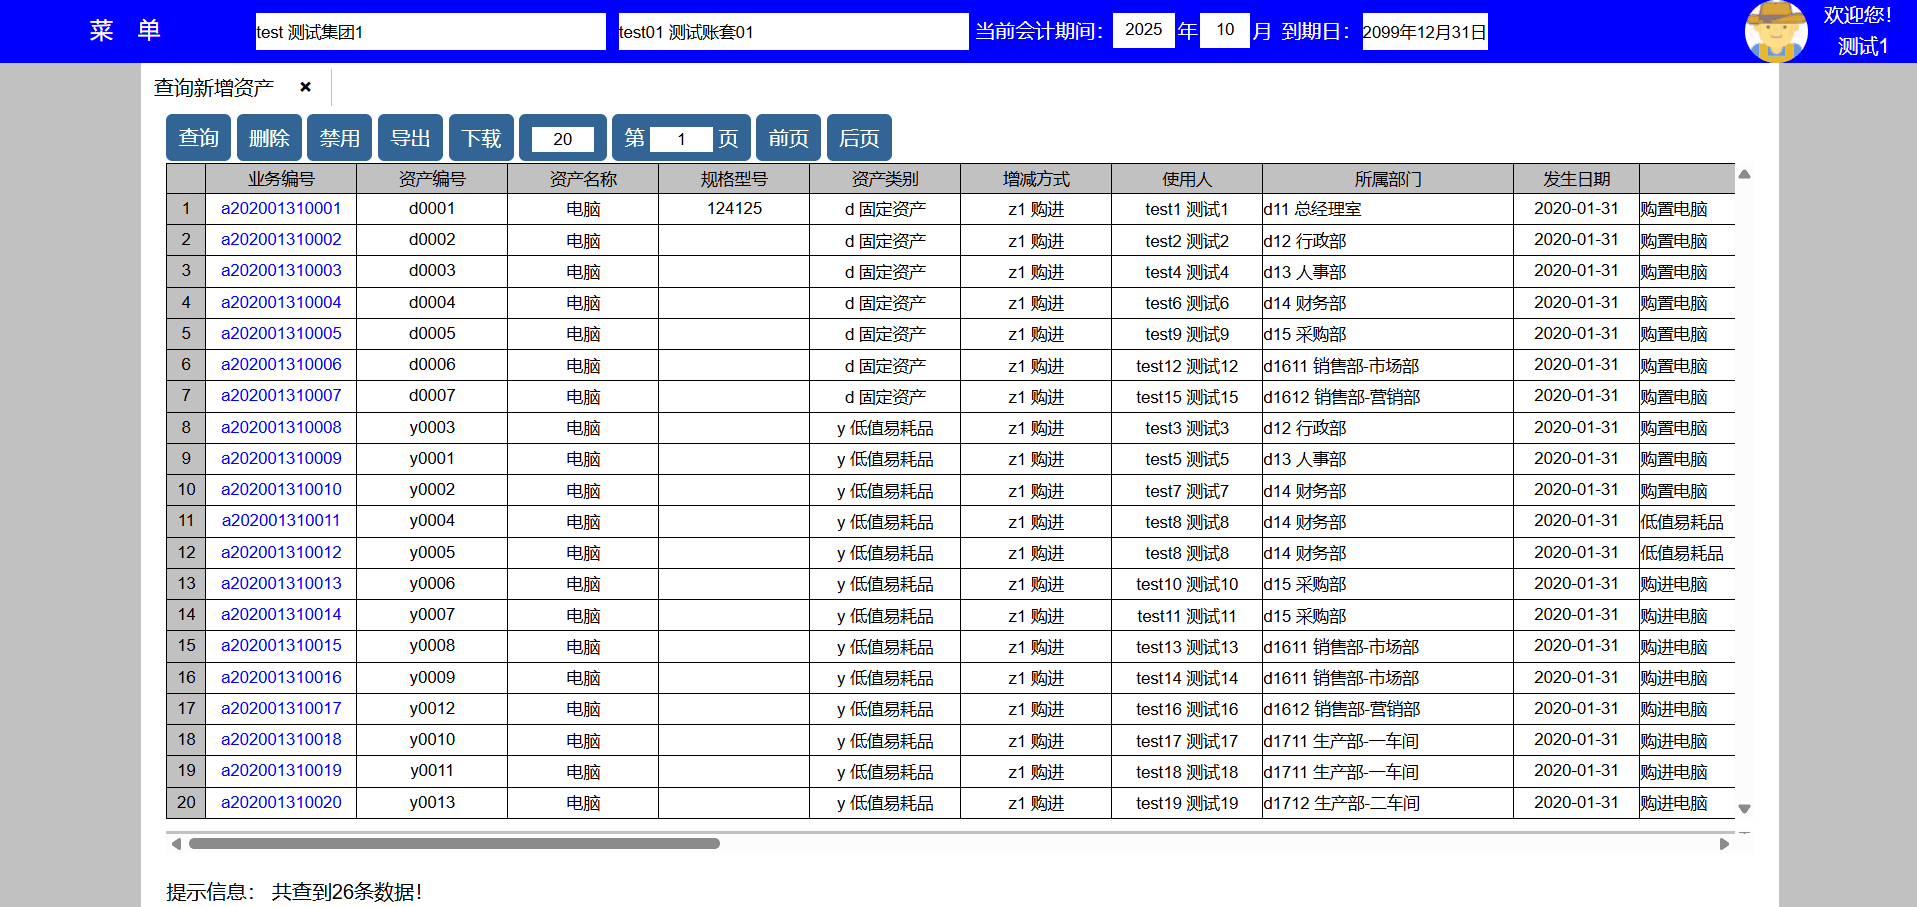Viewport: 1917px width, 907px height.
Task: Click the page size field showing 20
Action: tap(562, 139)
